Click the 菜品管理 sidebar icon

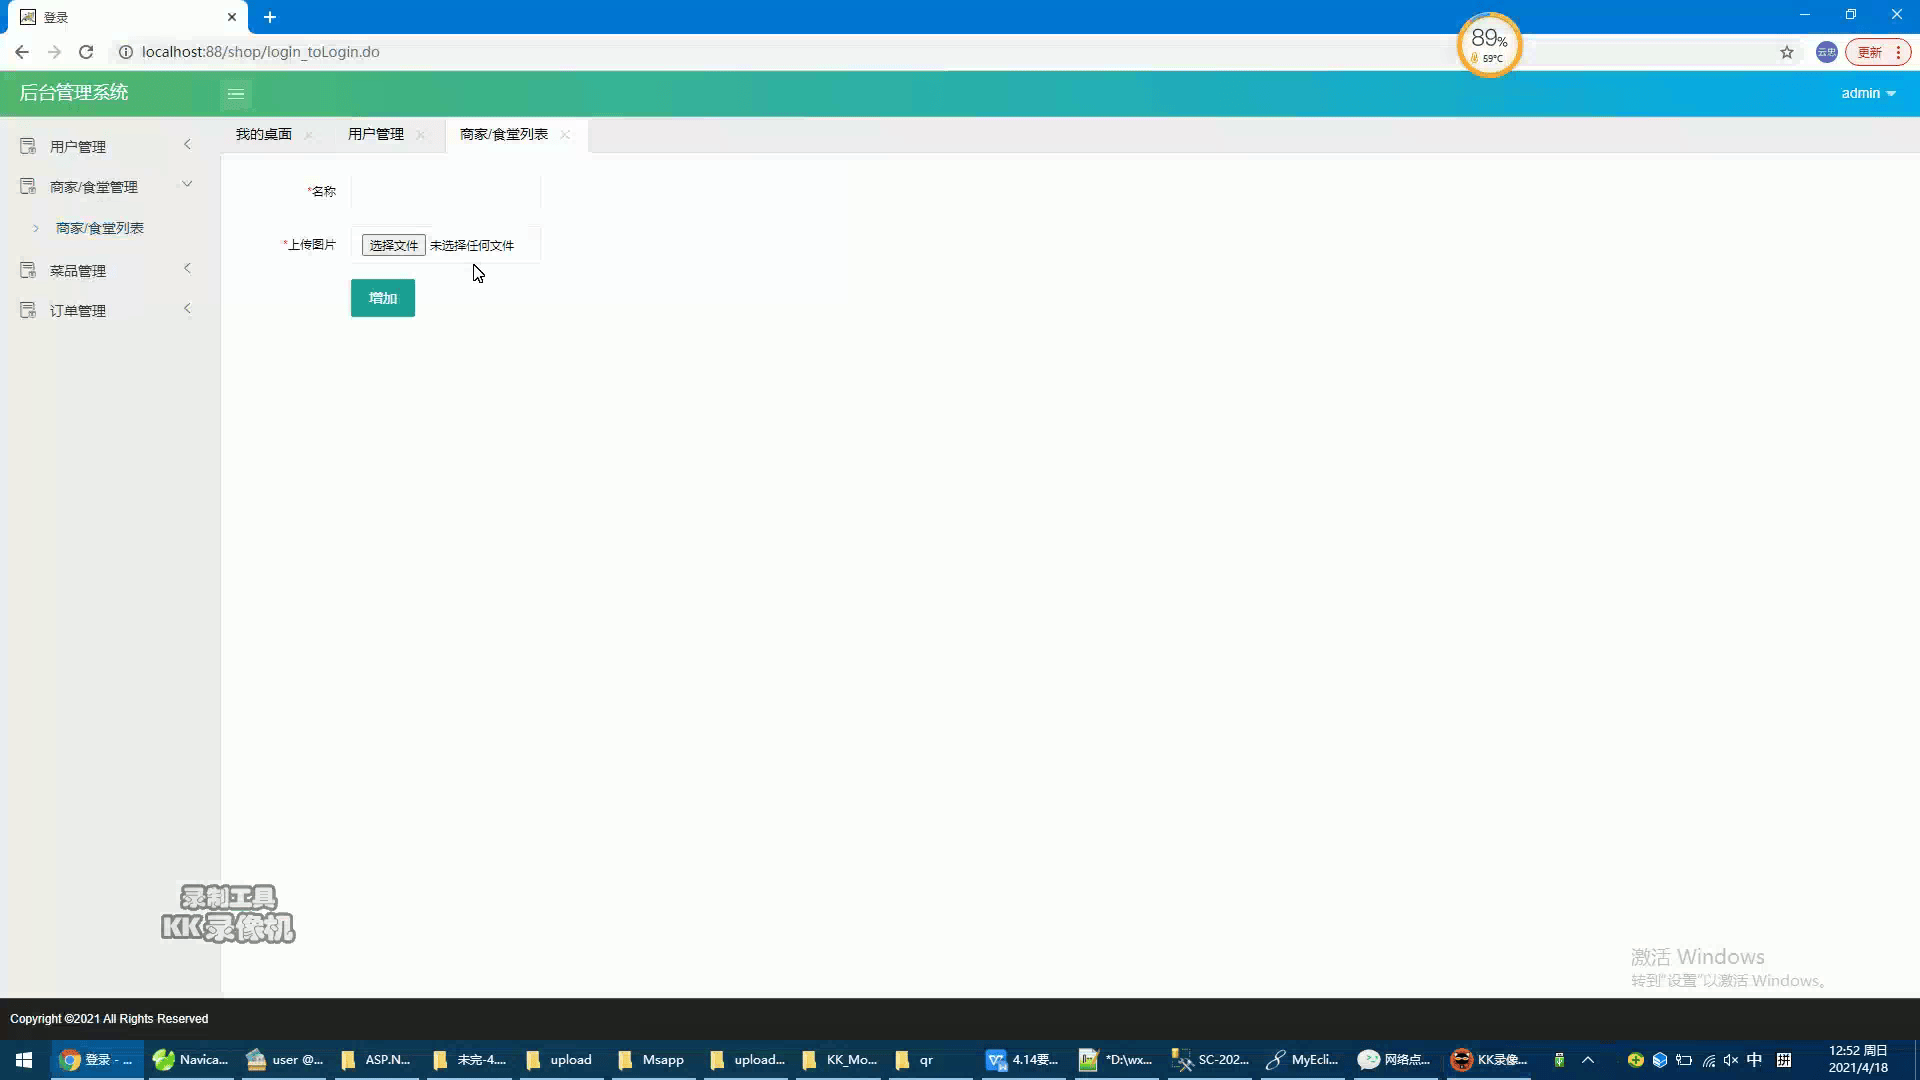28,270
